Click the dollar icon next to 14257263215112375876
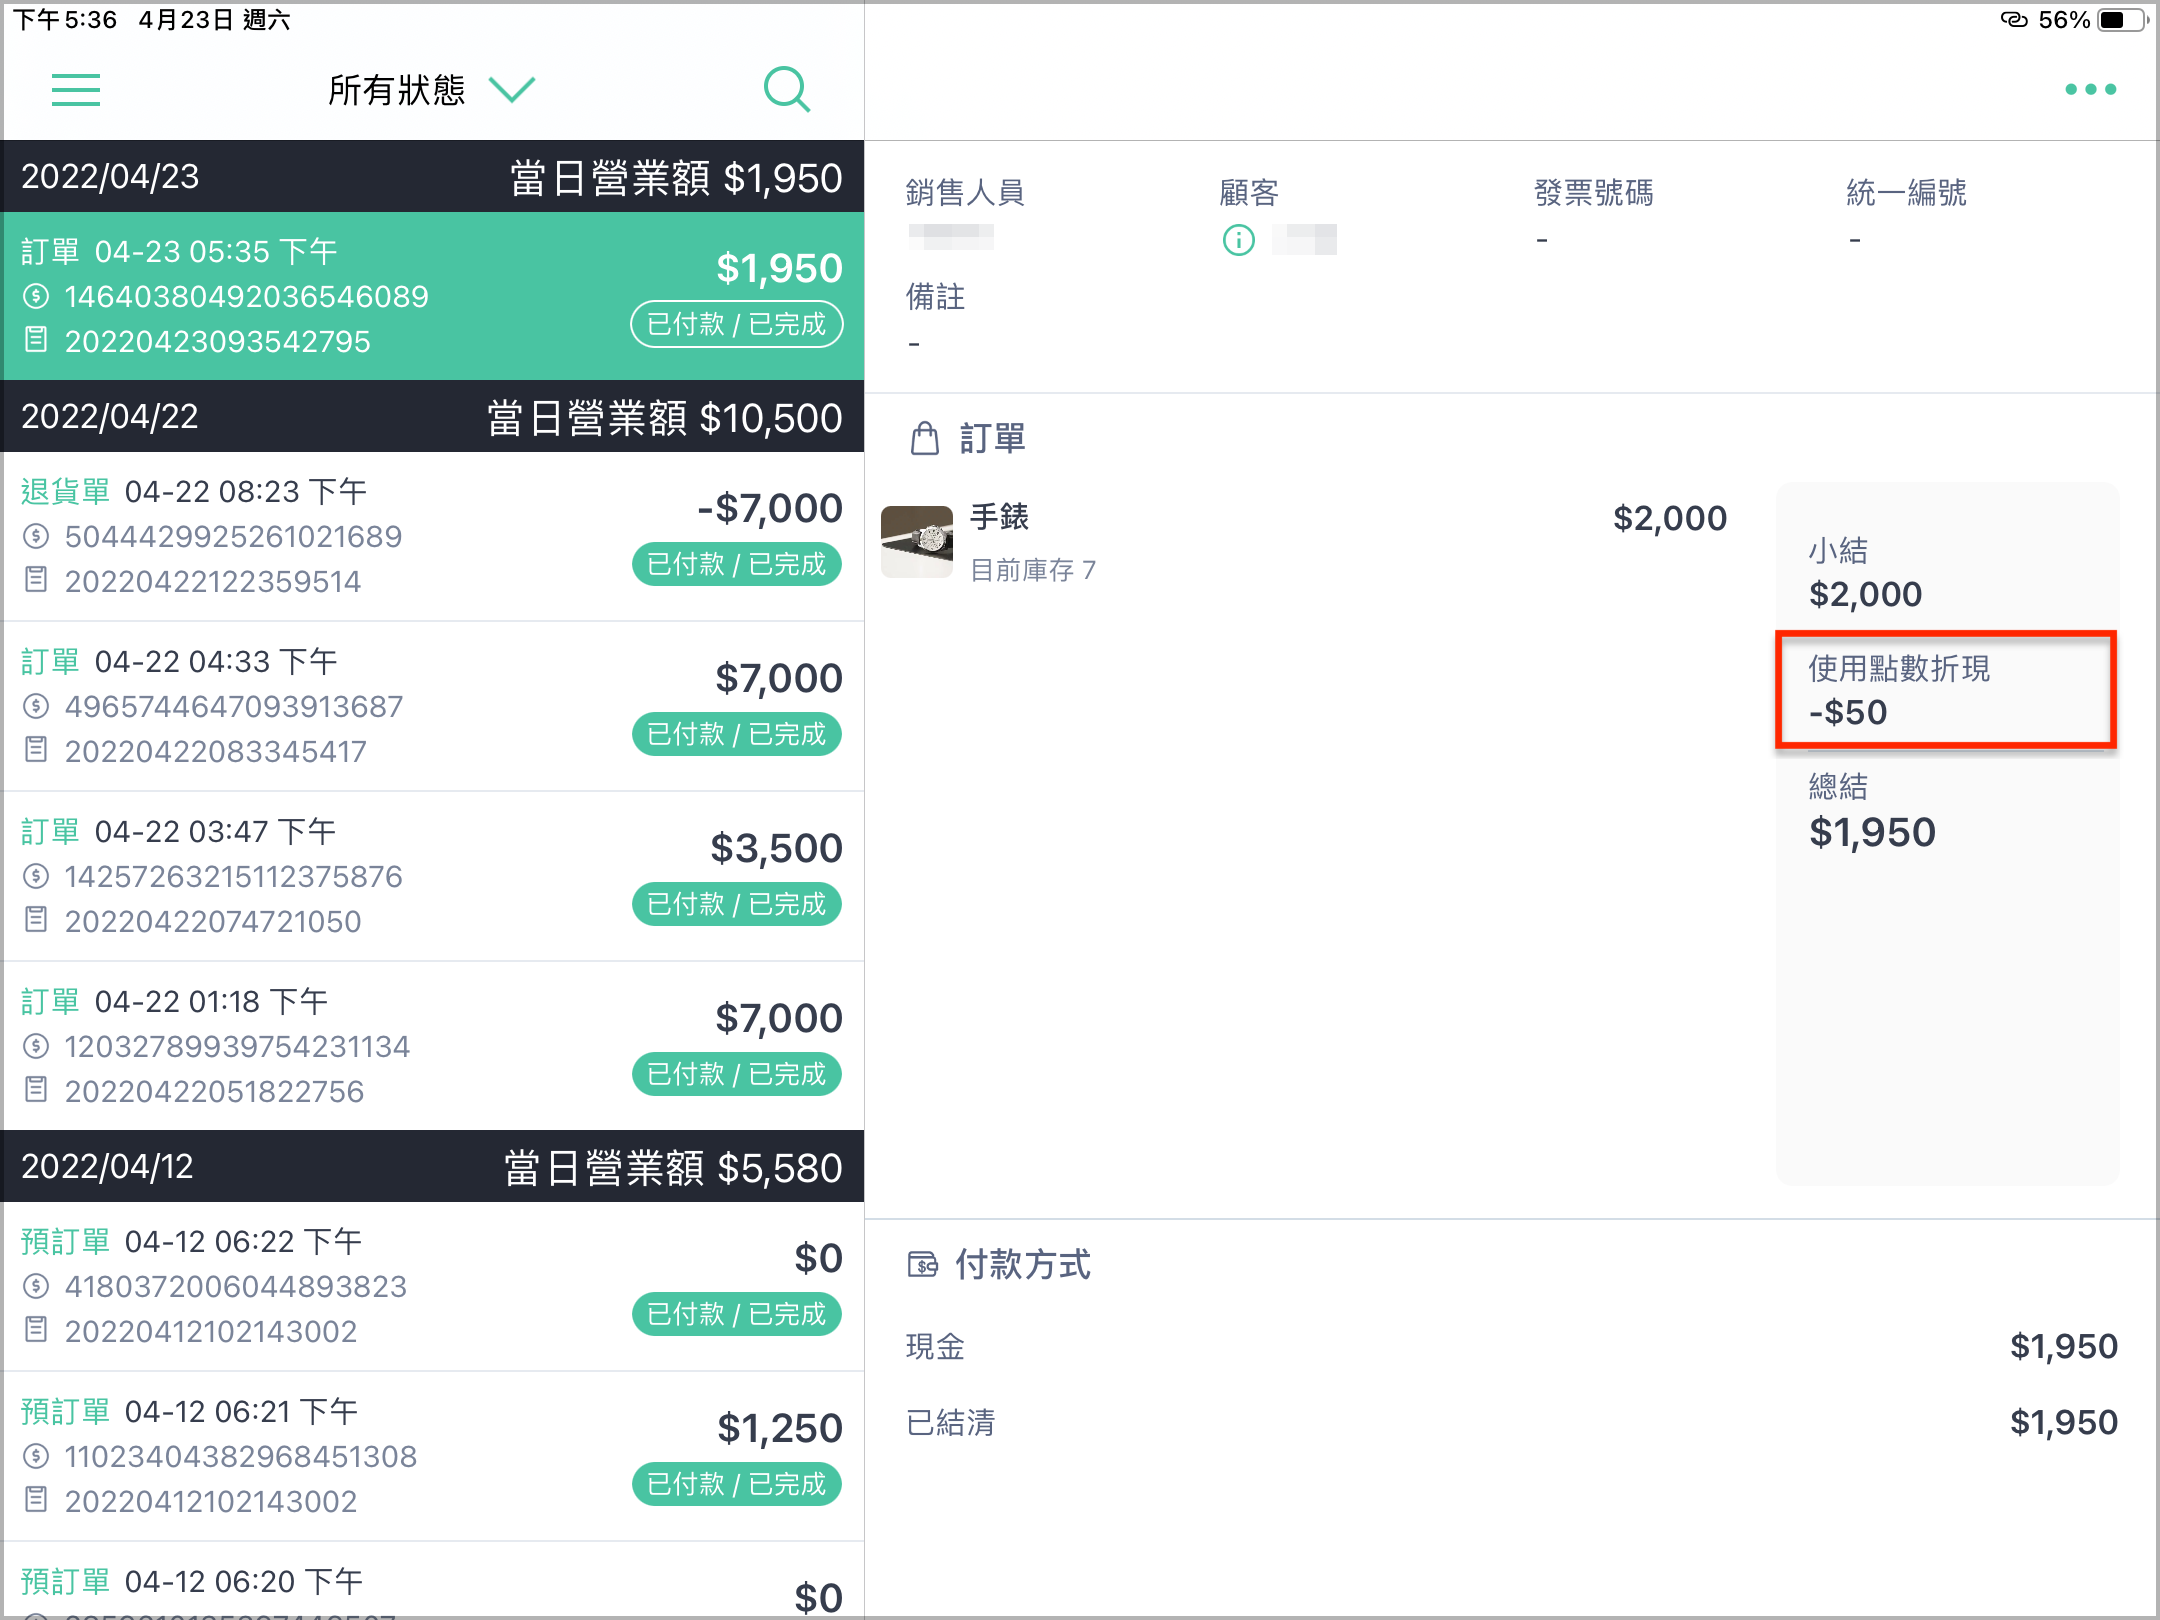This screenshot has height=1620, width=2160. [x=36, y=876]
